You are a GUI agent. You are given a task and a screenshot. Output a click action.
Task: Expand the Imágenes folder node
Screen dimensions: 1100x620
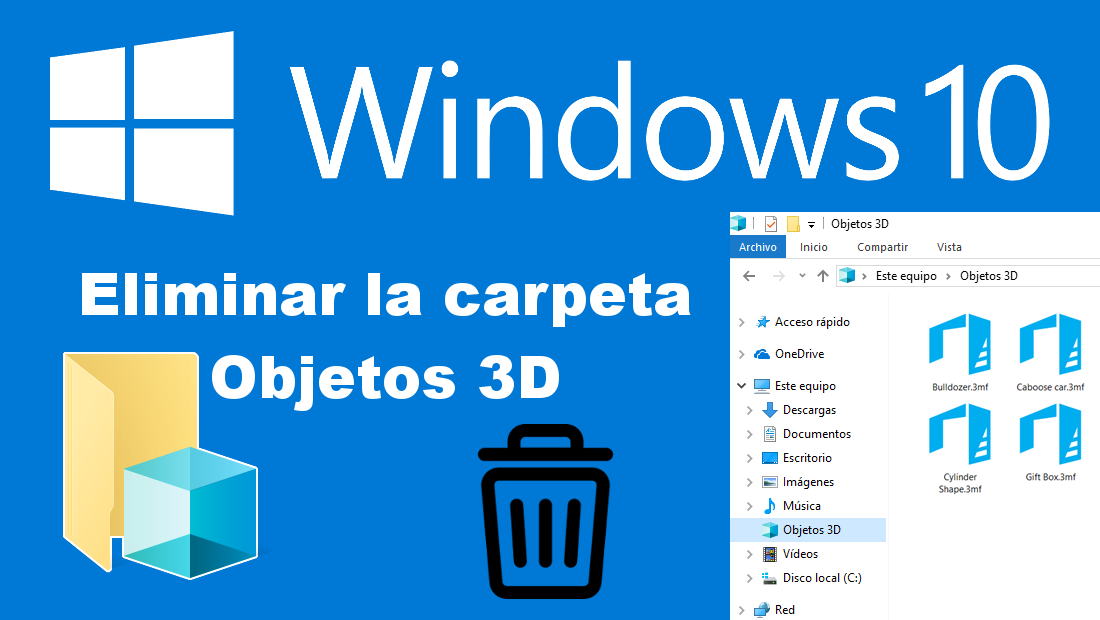coord(750,482)
